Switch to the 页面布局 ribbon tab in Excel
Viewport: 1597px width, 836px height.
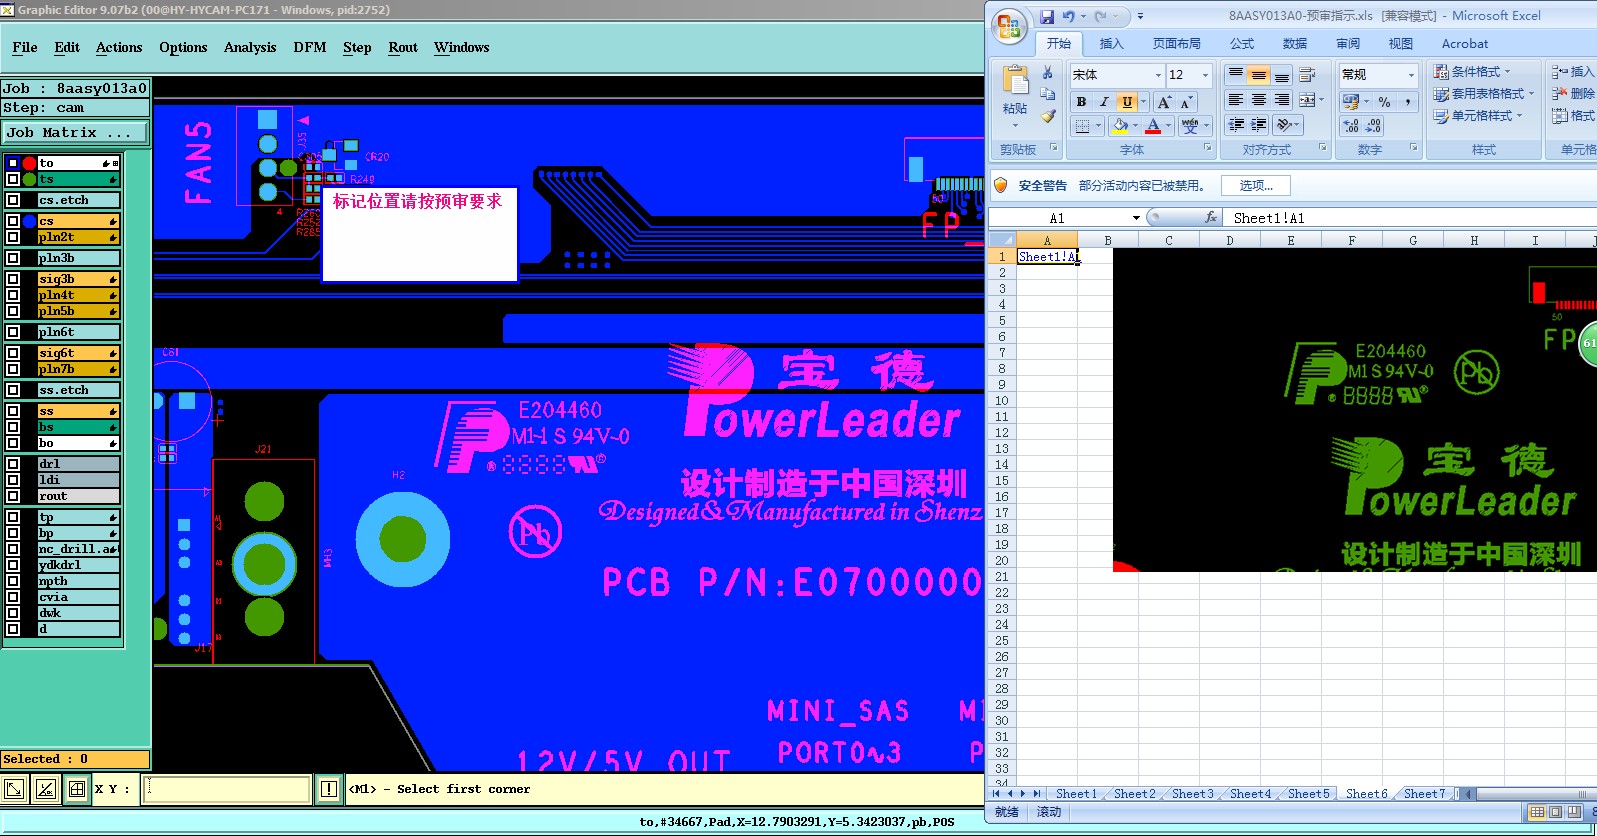[x=1177, y=44]
